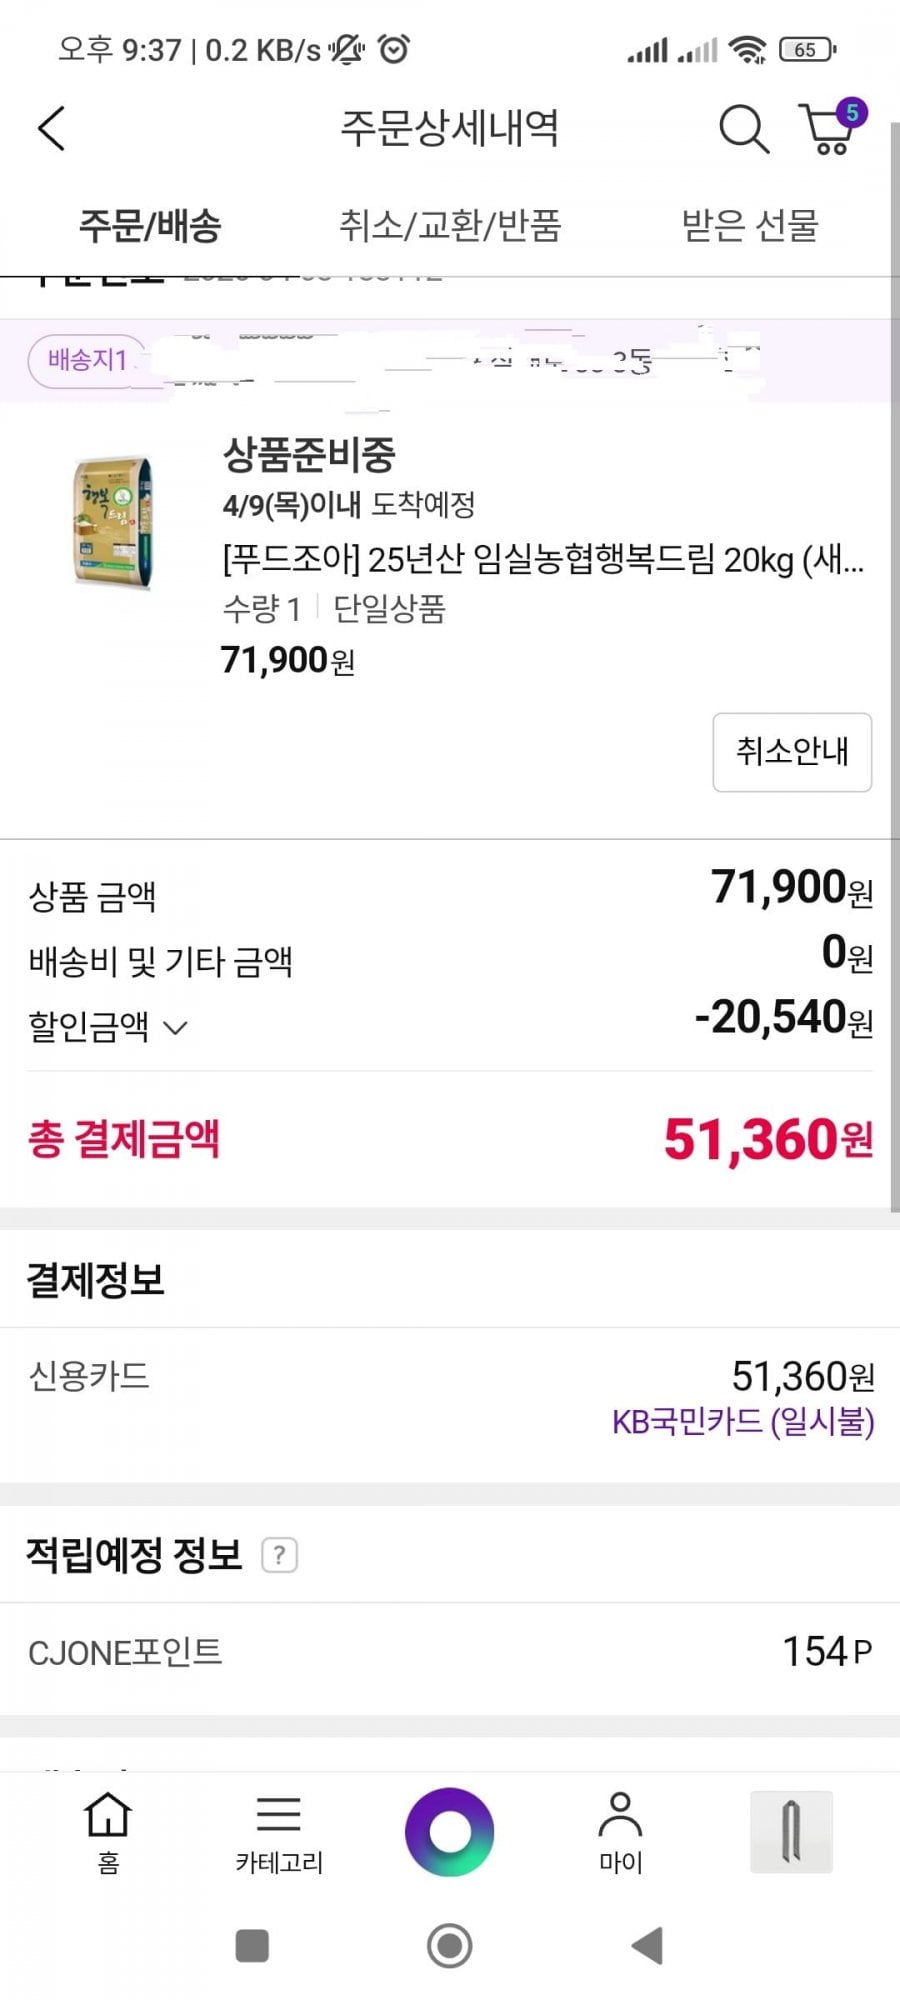Image resolution: width=900 pixels, height=2000 pixels.
Task: Tap the back arrow icon
Action: (x=52, y=128)
